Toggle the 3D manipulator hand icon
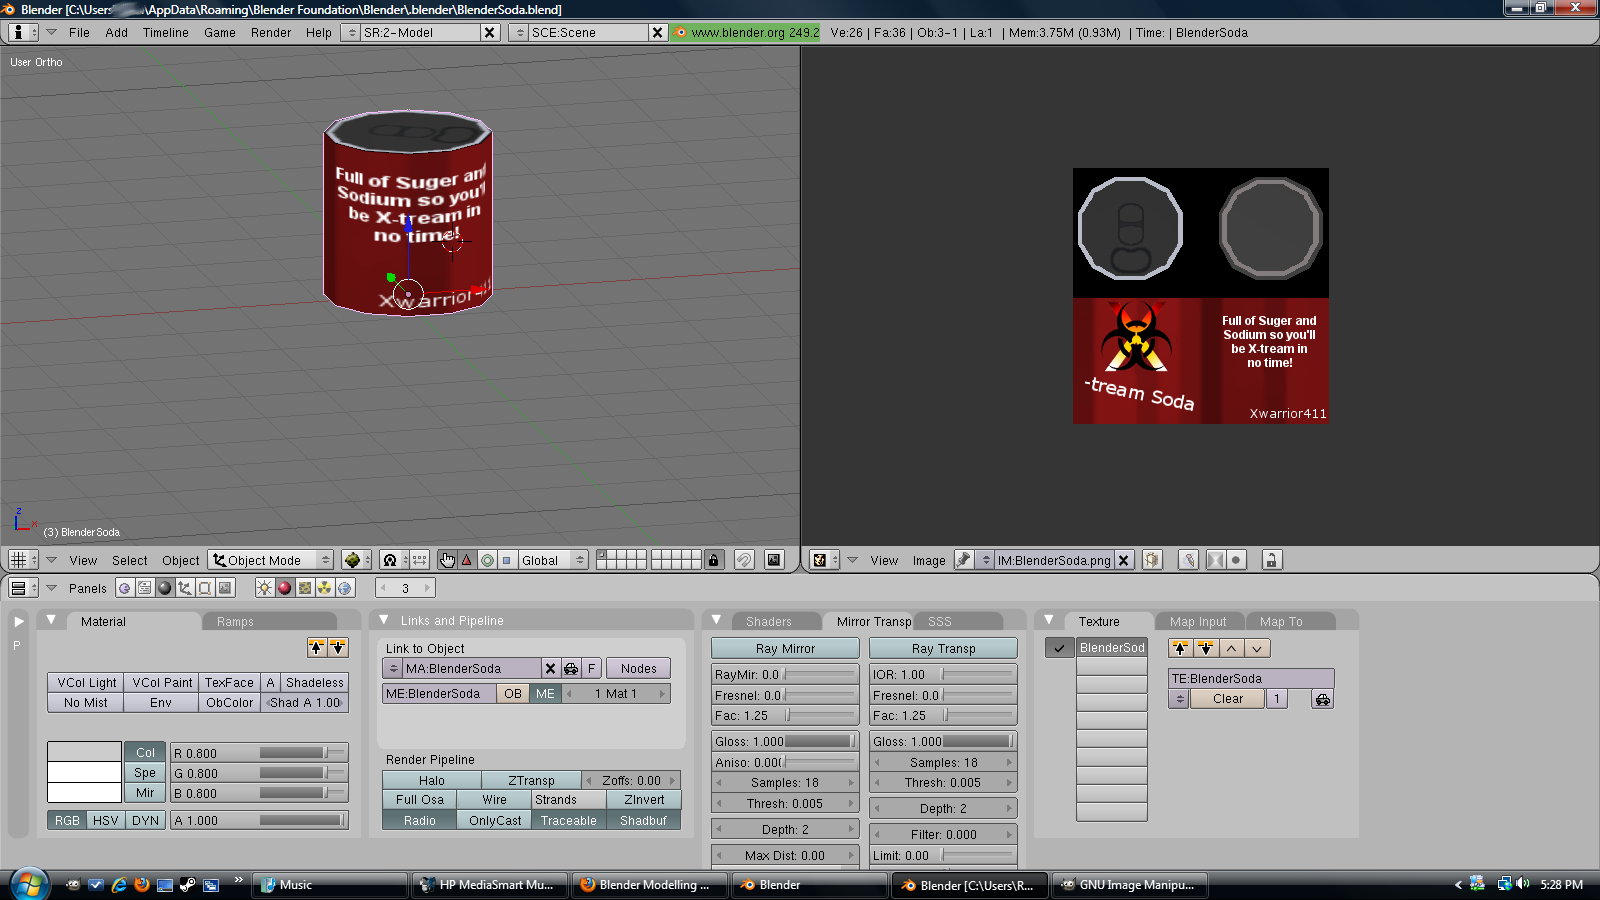The height and width of the screenshot is (900, 1600). (x=447, y=560)
